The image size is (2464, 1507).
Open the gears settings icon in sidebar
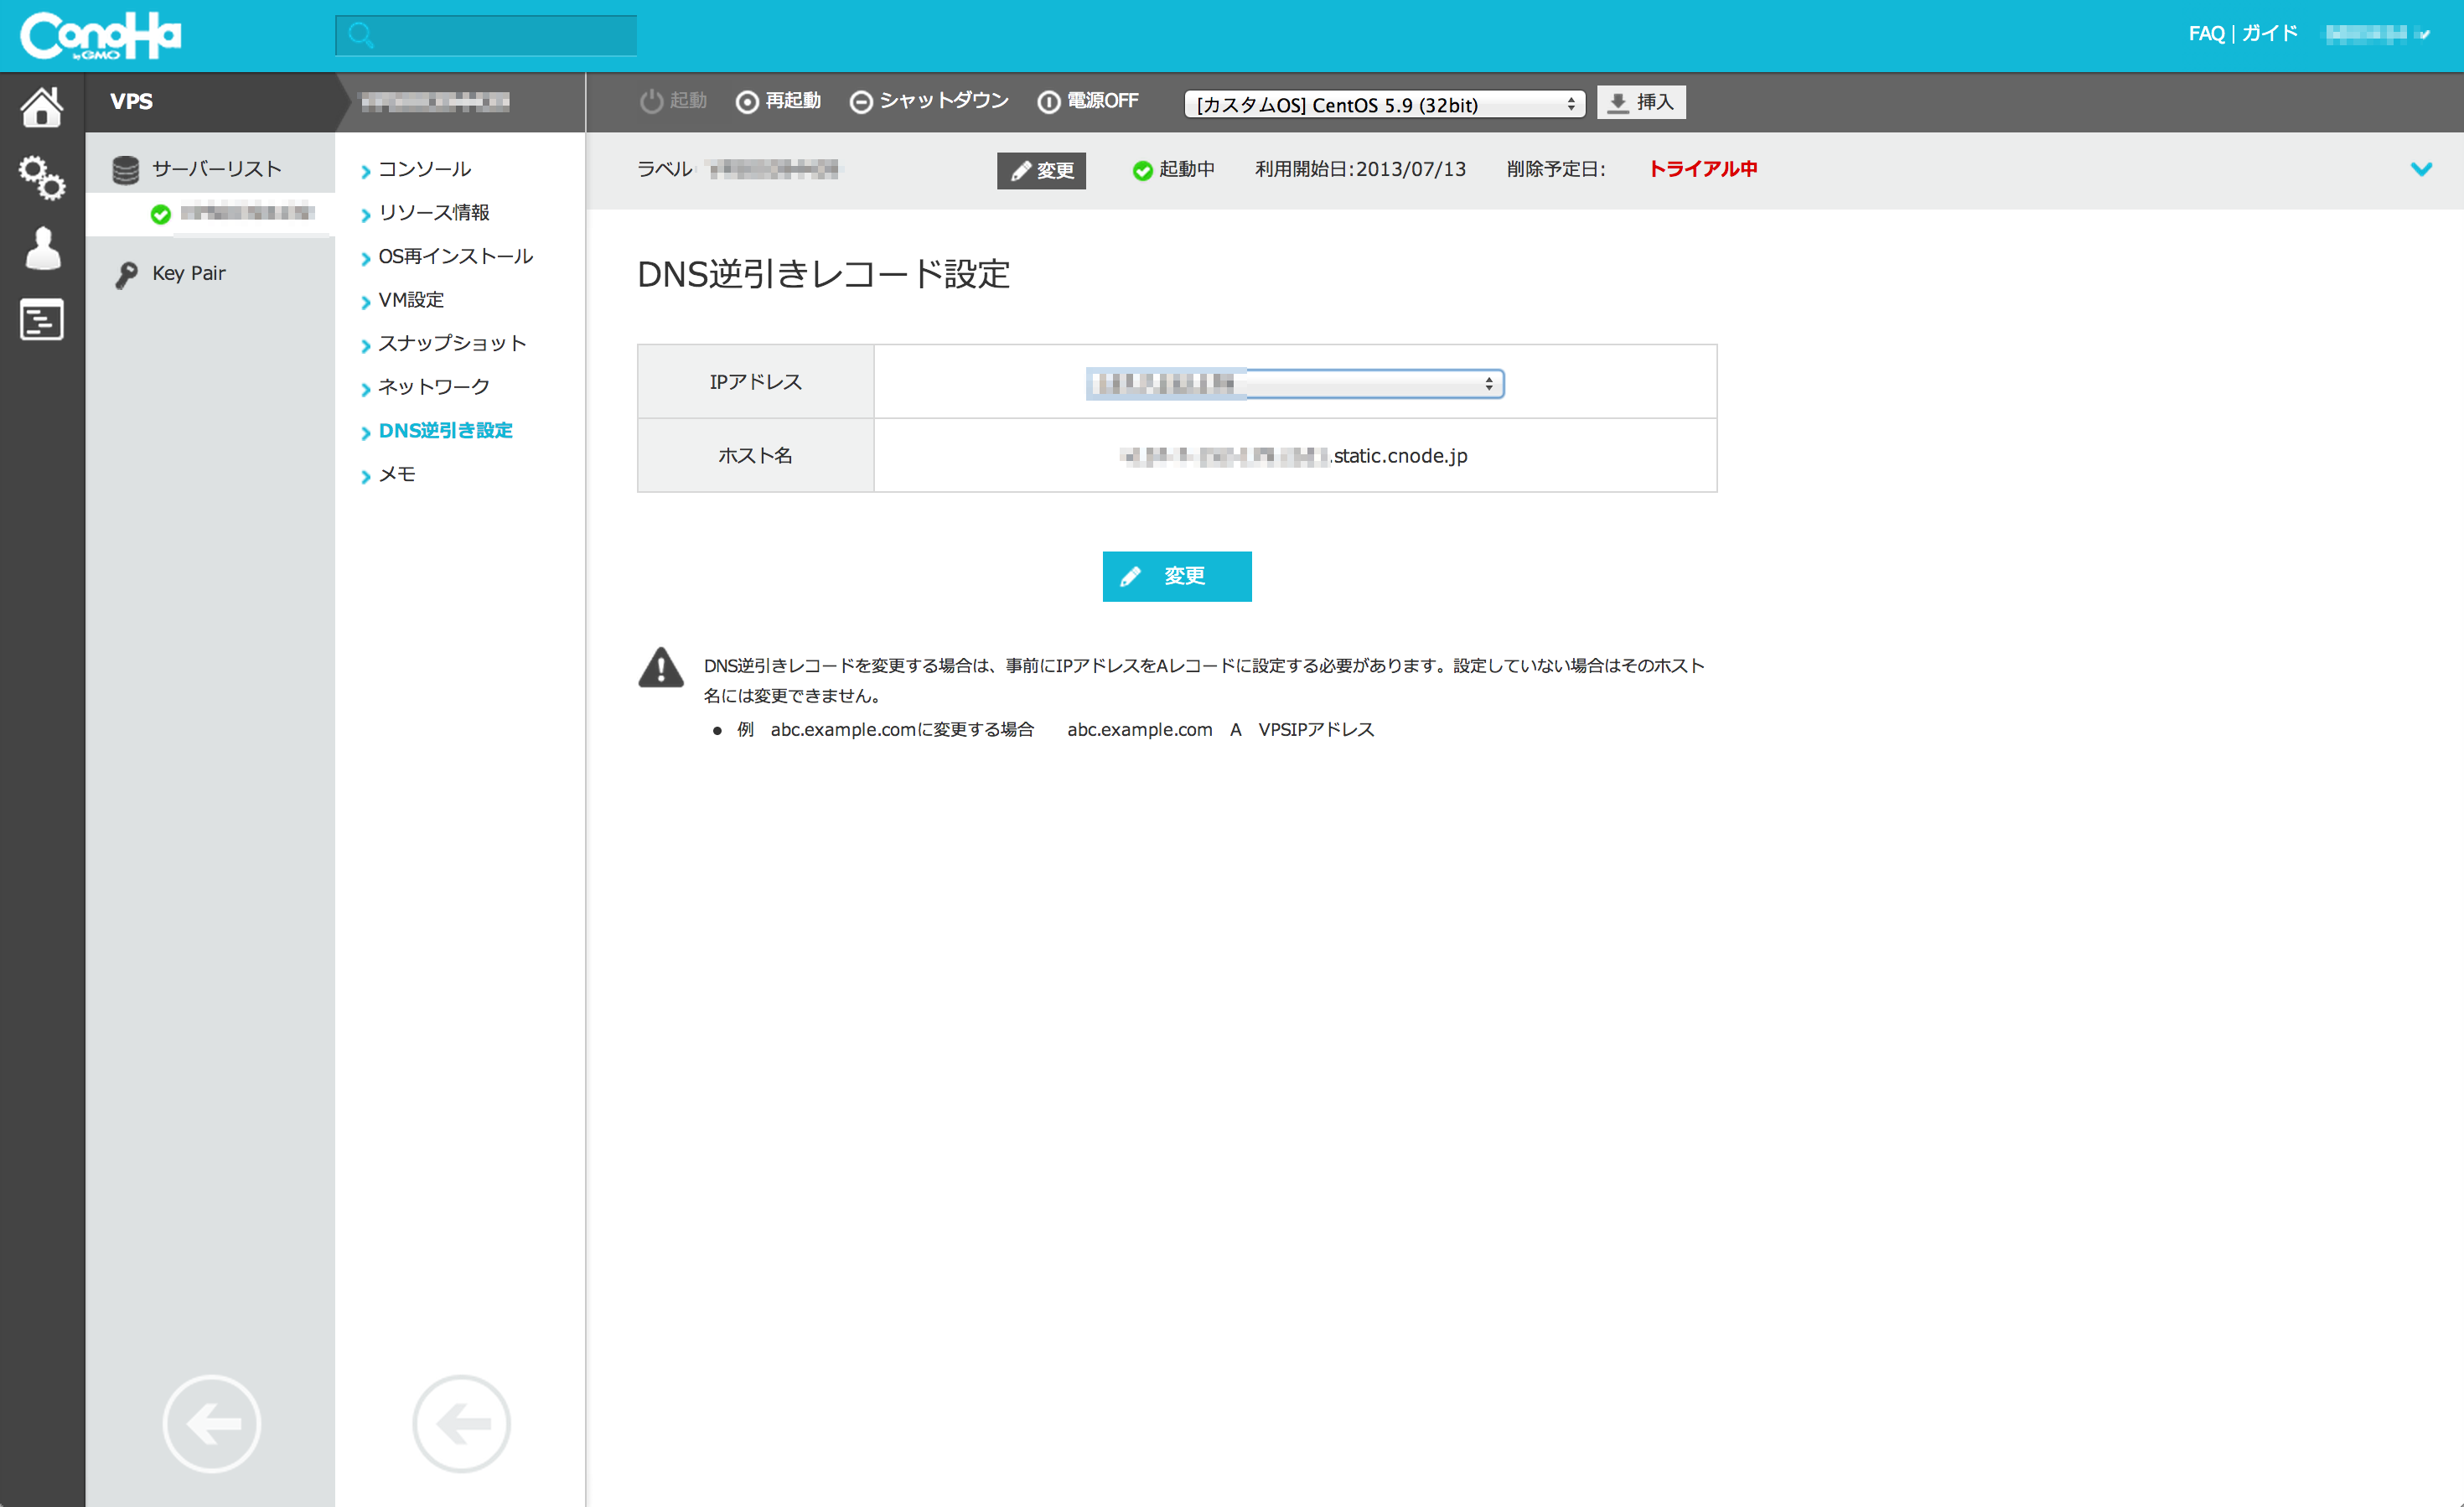[x=41, y=178]
